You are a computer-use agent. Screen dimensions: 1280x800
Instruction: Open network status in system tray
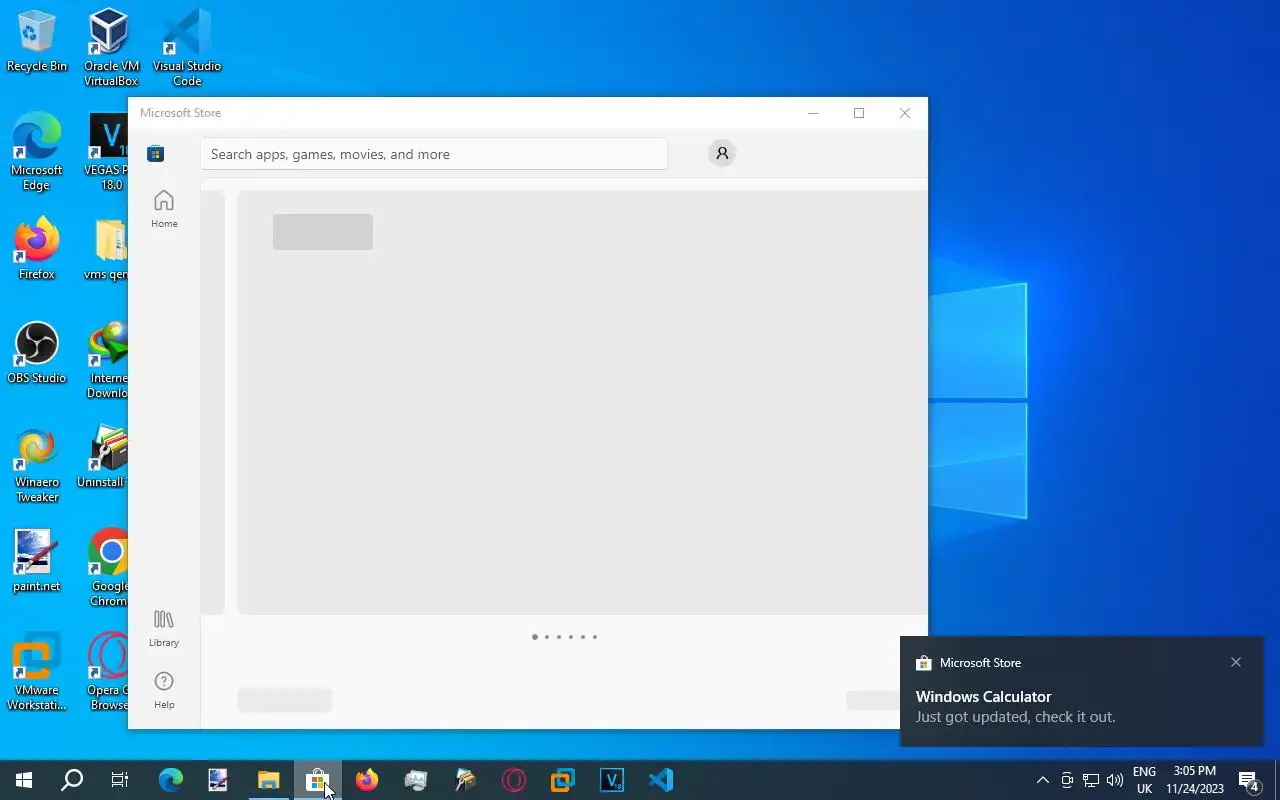click(1091, 780)
